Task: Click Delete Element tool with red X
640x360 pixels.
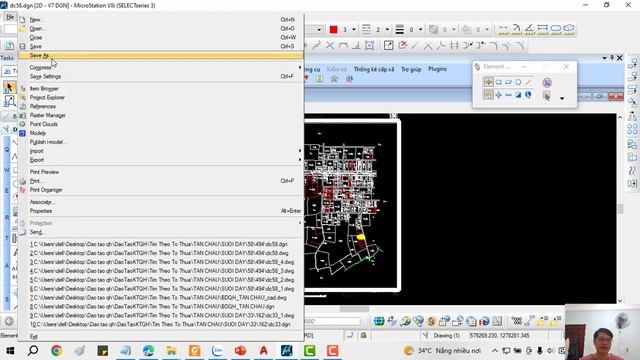Action: [402, 45]
